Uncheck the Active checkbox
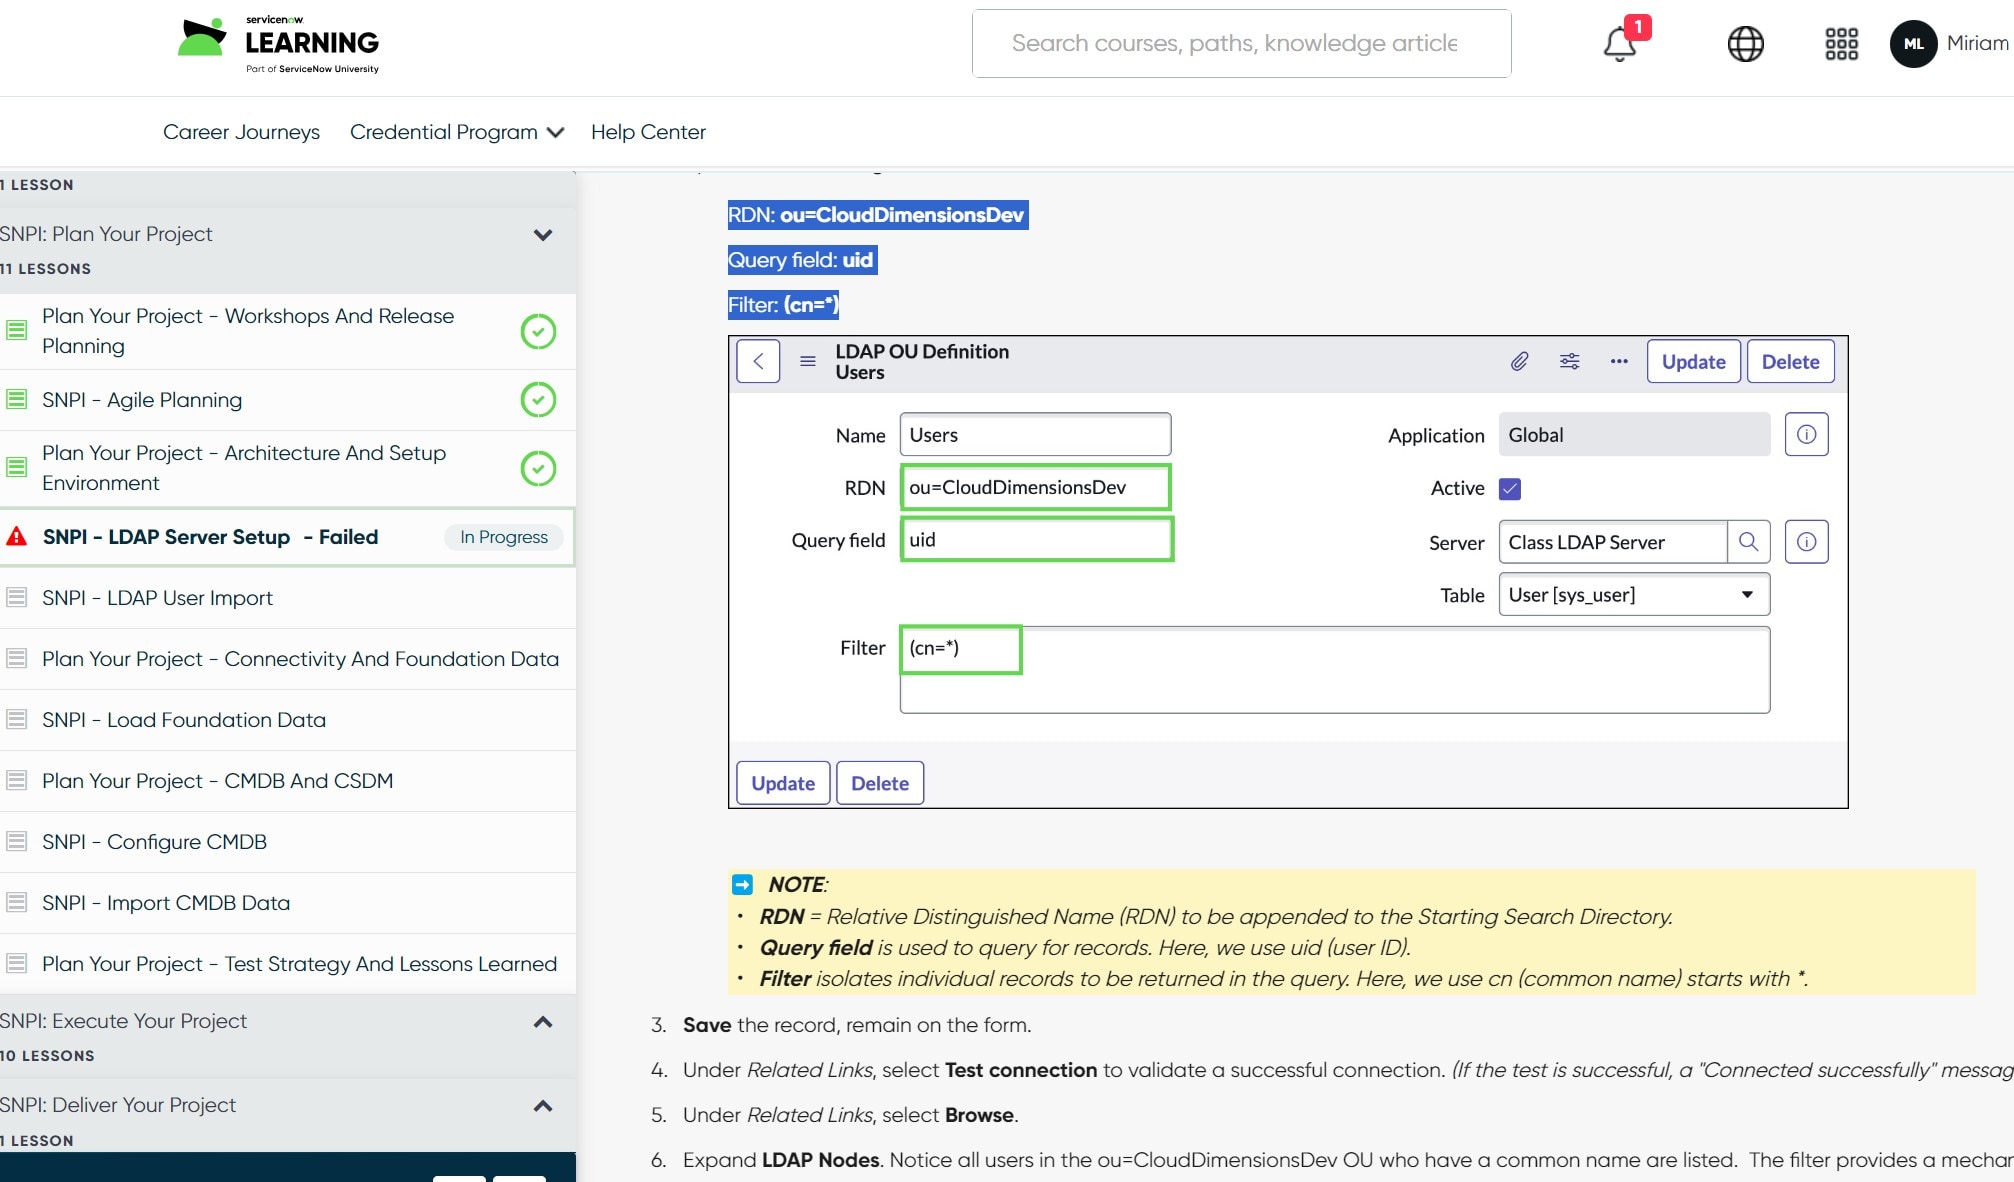Image resolution: width=2014 pixels, height=1182 pixels. click(x=1510, y=489)
